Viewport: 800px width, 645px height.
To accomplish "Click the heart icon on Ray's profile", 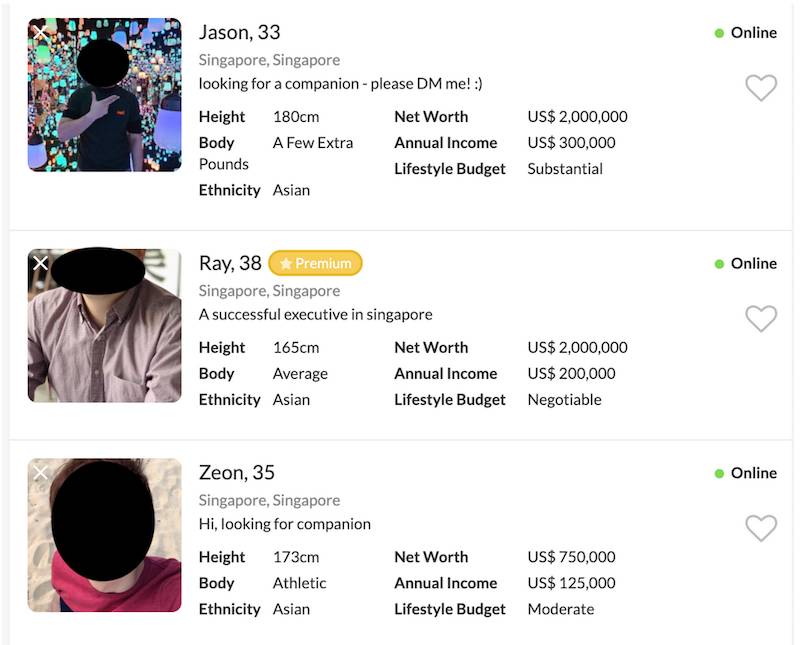I will pyautogui.click(x=761, y=318).
